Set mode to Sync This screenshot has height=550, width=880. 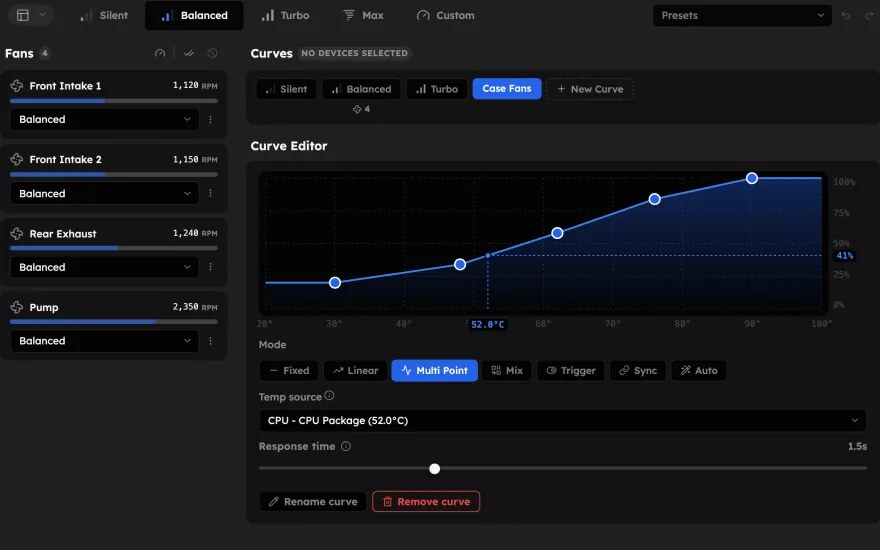(638, 370)
